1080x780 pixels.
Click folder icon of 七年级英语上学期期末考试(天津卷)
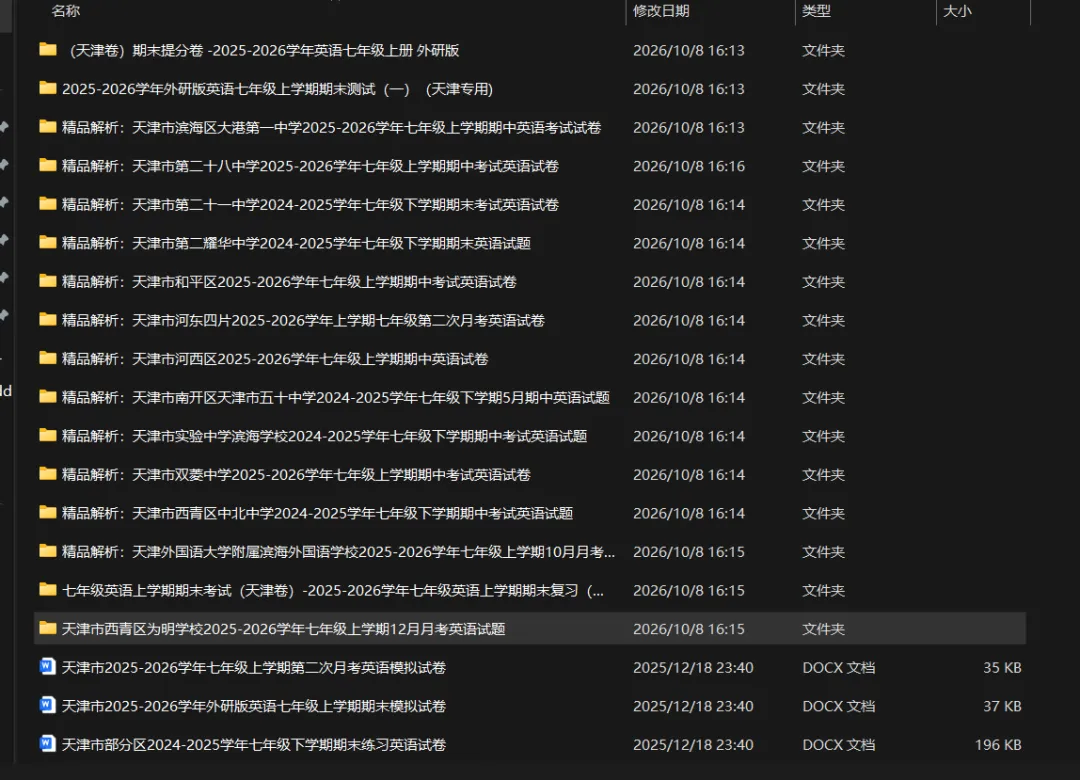pyautogui.click(x=48, y=589)
